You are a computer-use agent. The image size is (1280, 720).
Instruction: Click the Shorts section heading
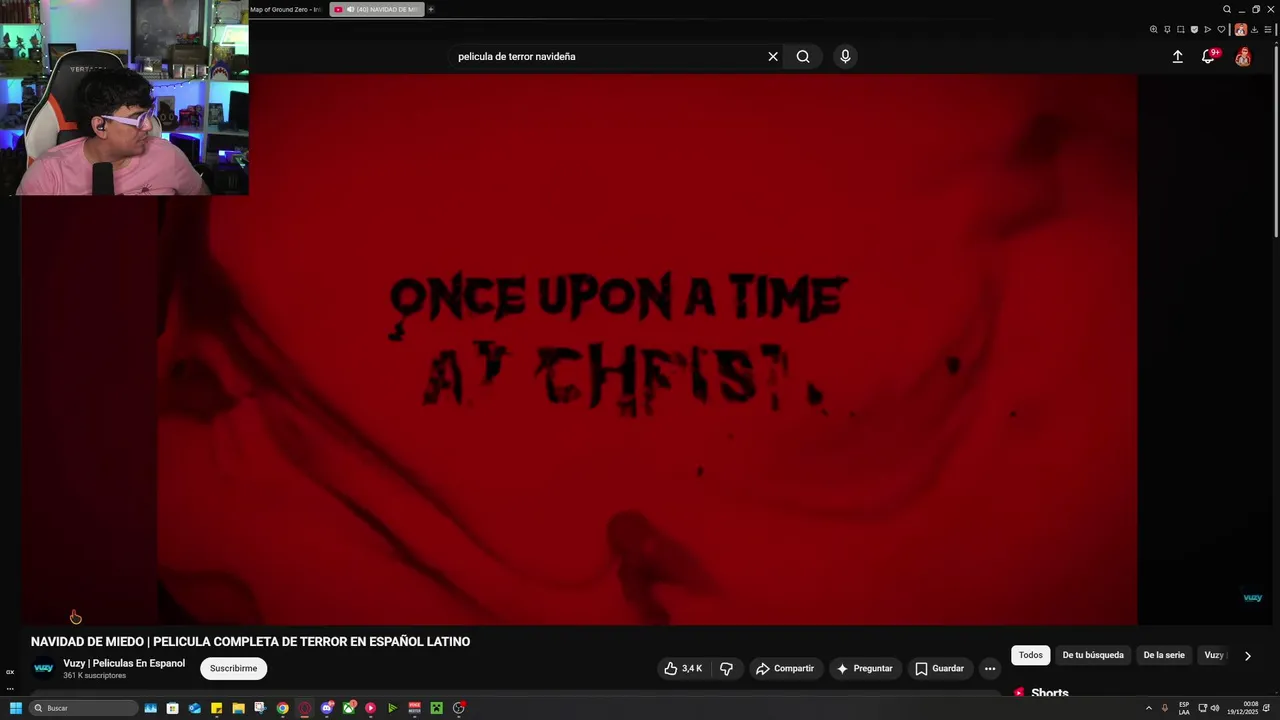tap(1050, 693)
